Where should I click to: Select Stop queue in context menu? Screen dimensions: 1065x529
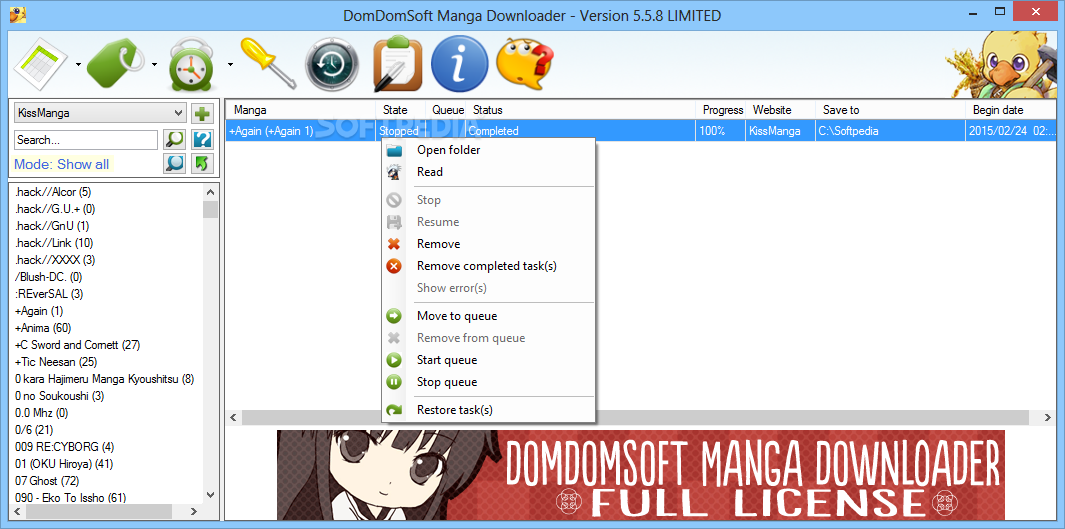click(488, 382)
